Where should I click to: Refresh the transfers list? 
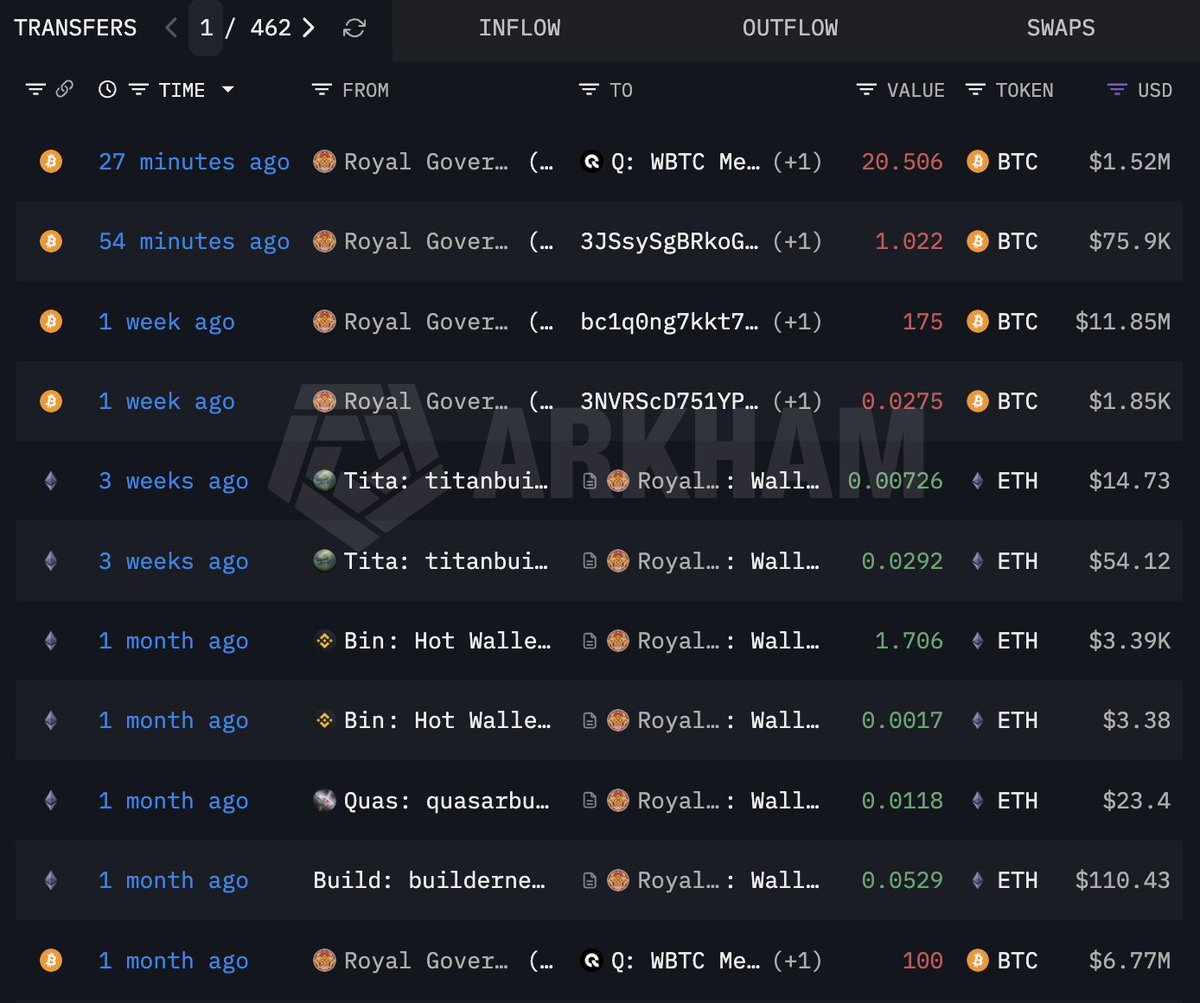point(354,28)
